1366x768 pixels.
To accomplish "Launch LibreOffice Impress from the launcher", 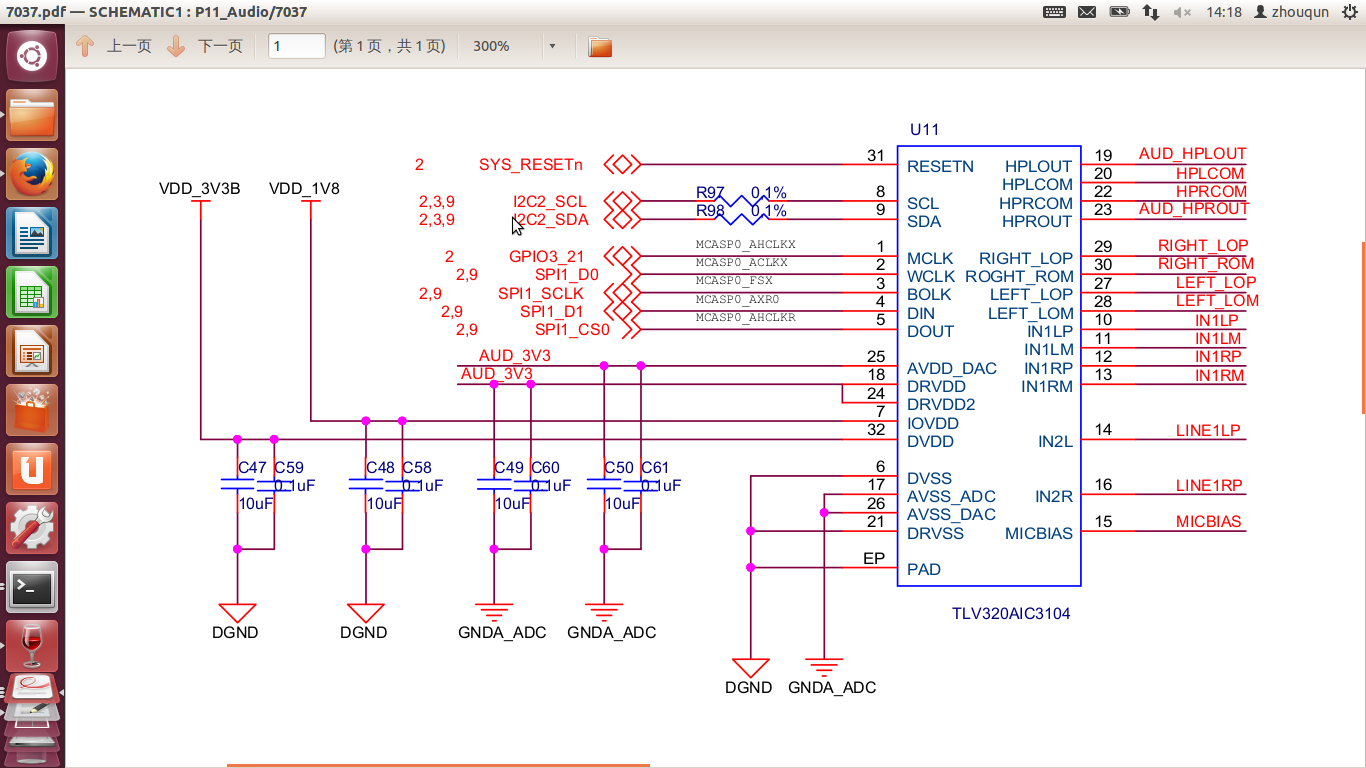I will [x=32, y=352].
